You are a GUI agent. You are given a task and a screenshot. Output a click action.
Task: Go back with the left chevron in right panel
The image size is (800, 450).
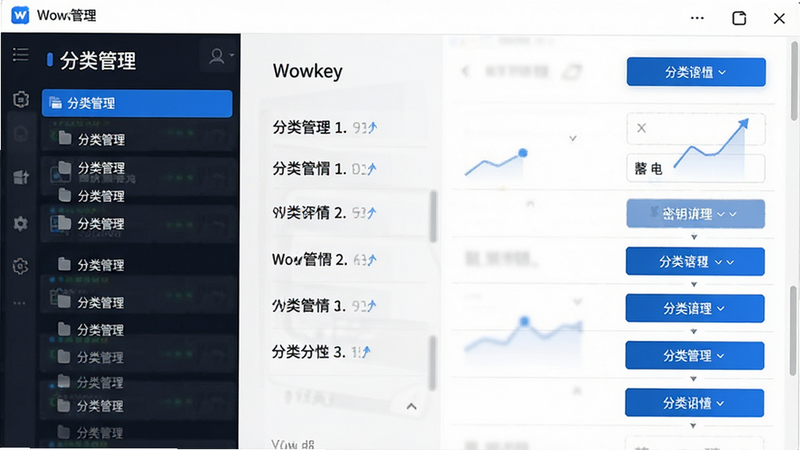(465, 71)
